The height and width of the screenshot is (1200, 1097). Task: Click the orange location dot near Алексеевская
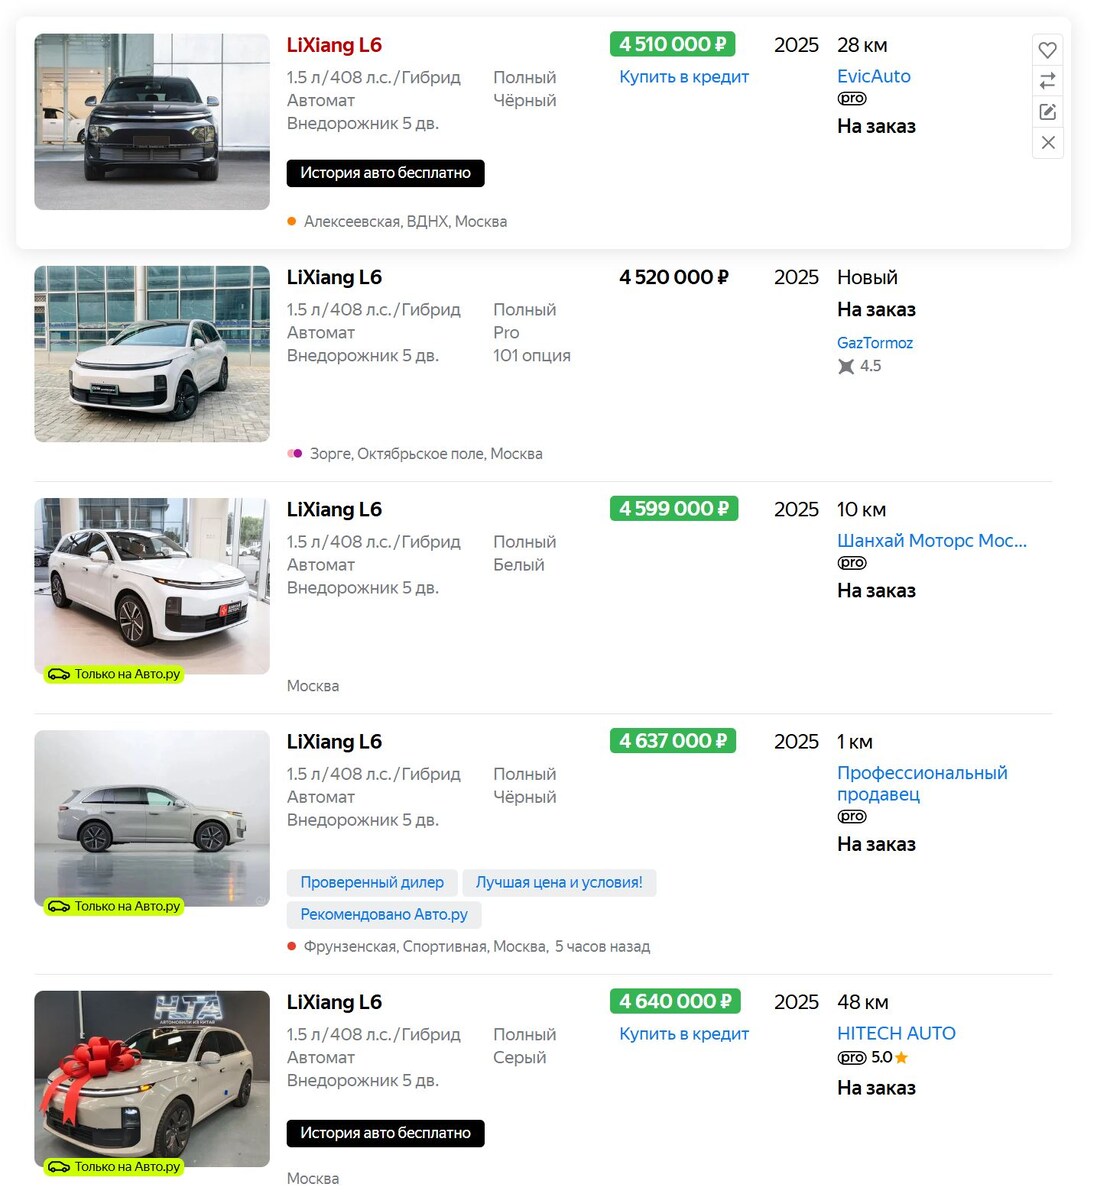[x=290, y=220]
